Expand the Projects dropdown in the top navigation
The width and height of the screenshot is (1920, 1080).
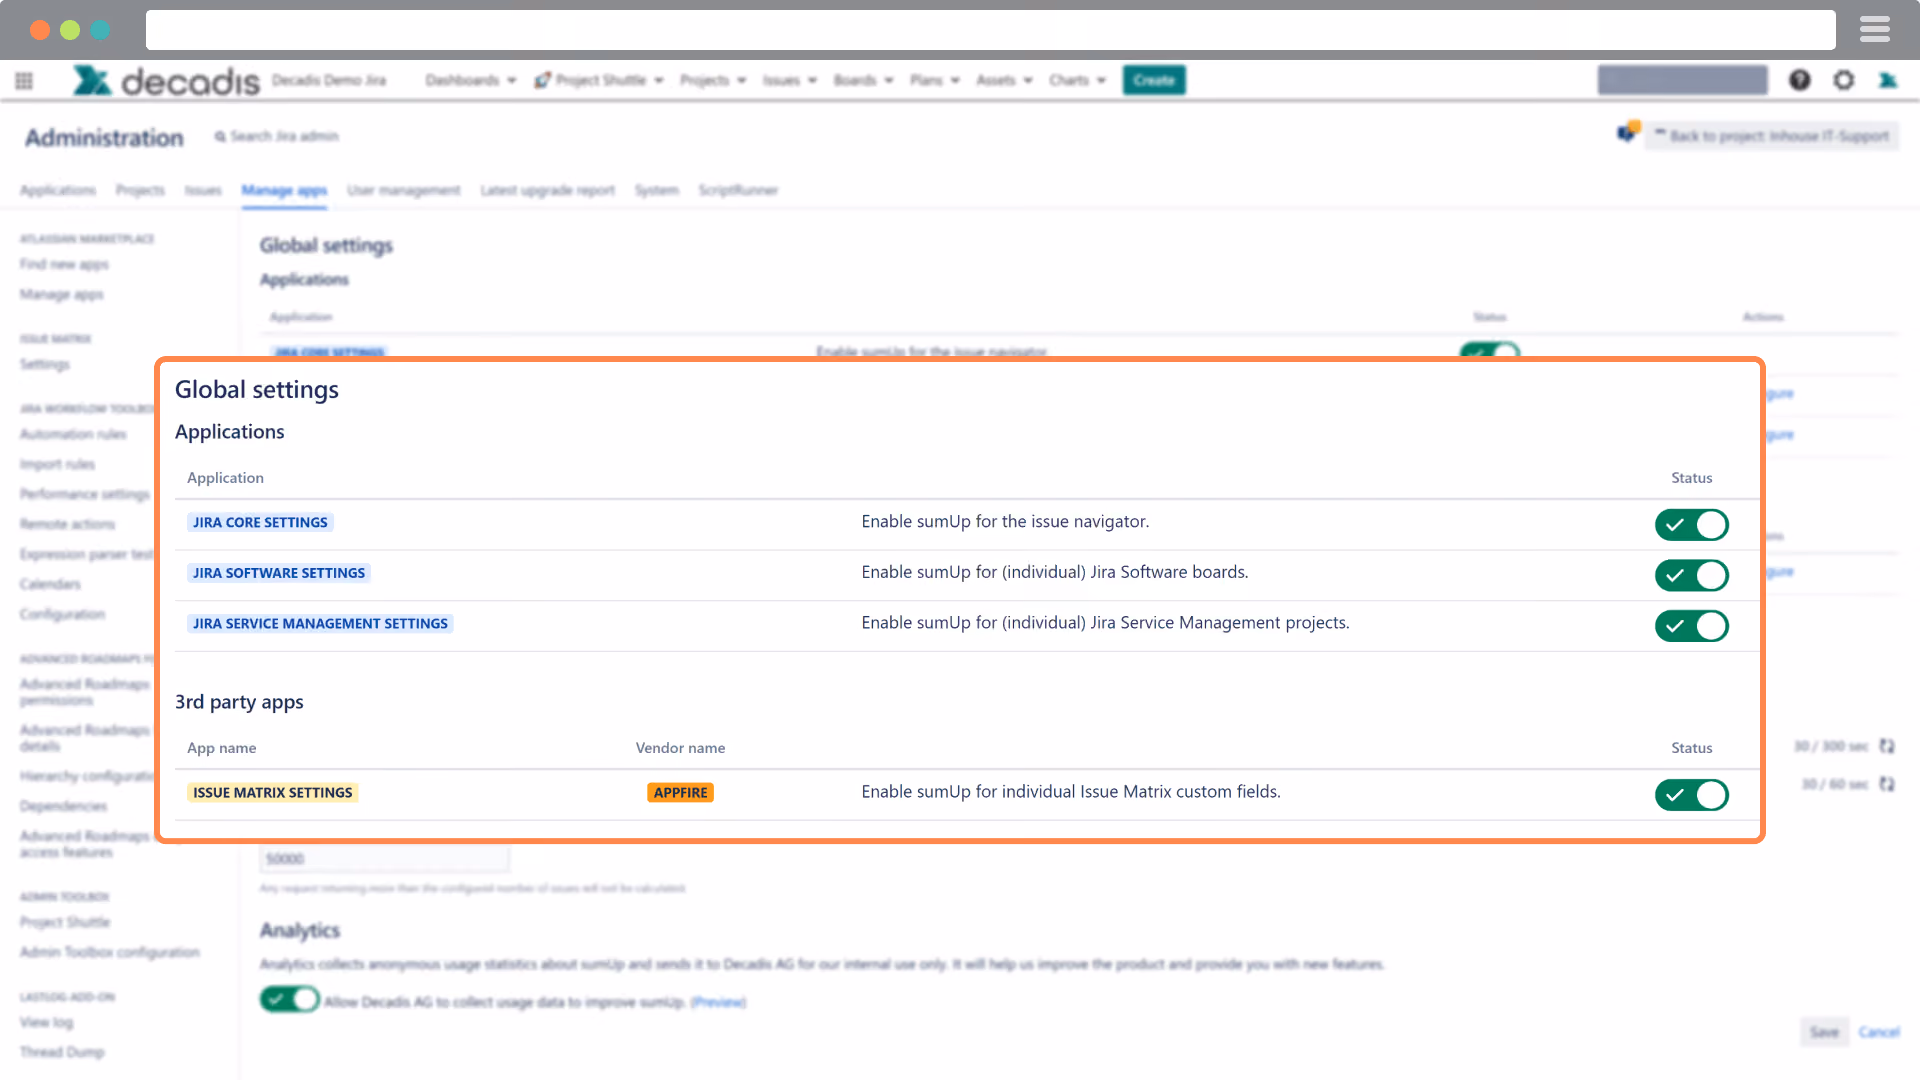pos(713,80)
